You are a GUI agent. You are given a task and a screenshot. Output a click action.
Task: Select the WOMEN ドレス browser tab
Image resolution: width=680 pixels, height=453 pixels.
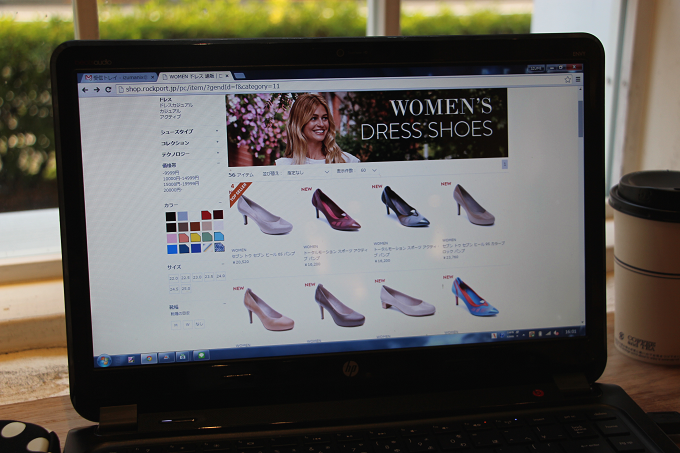(193, 77)
